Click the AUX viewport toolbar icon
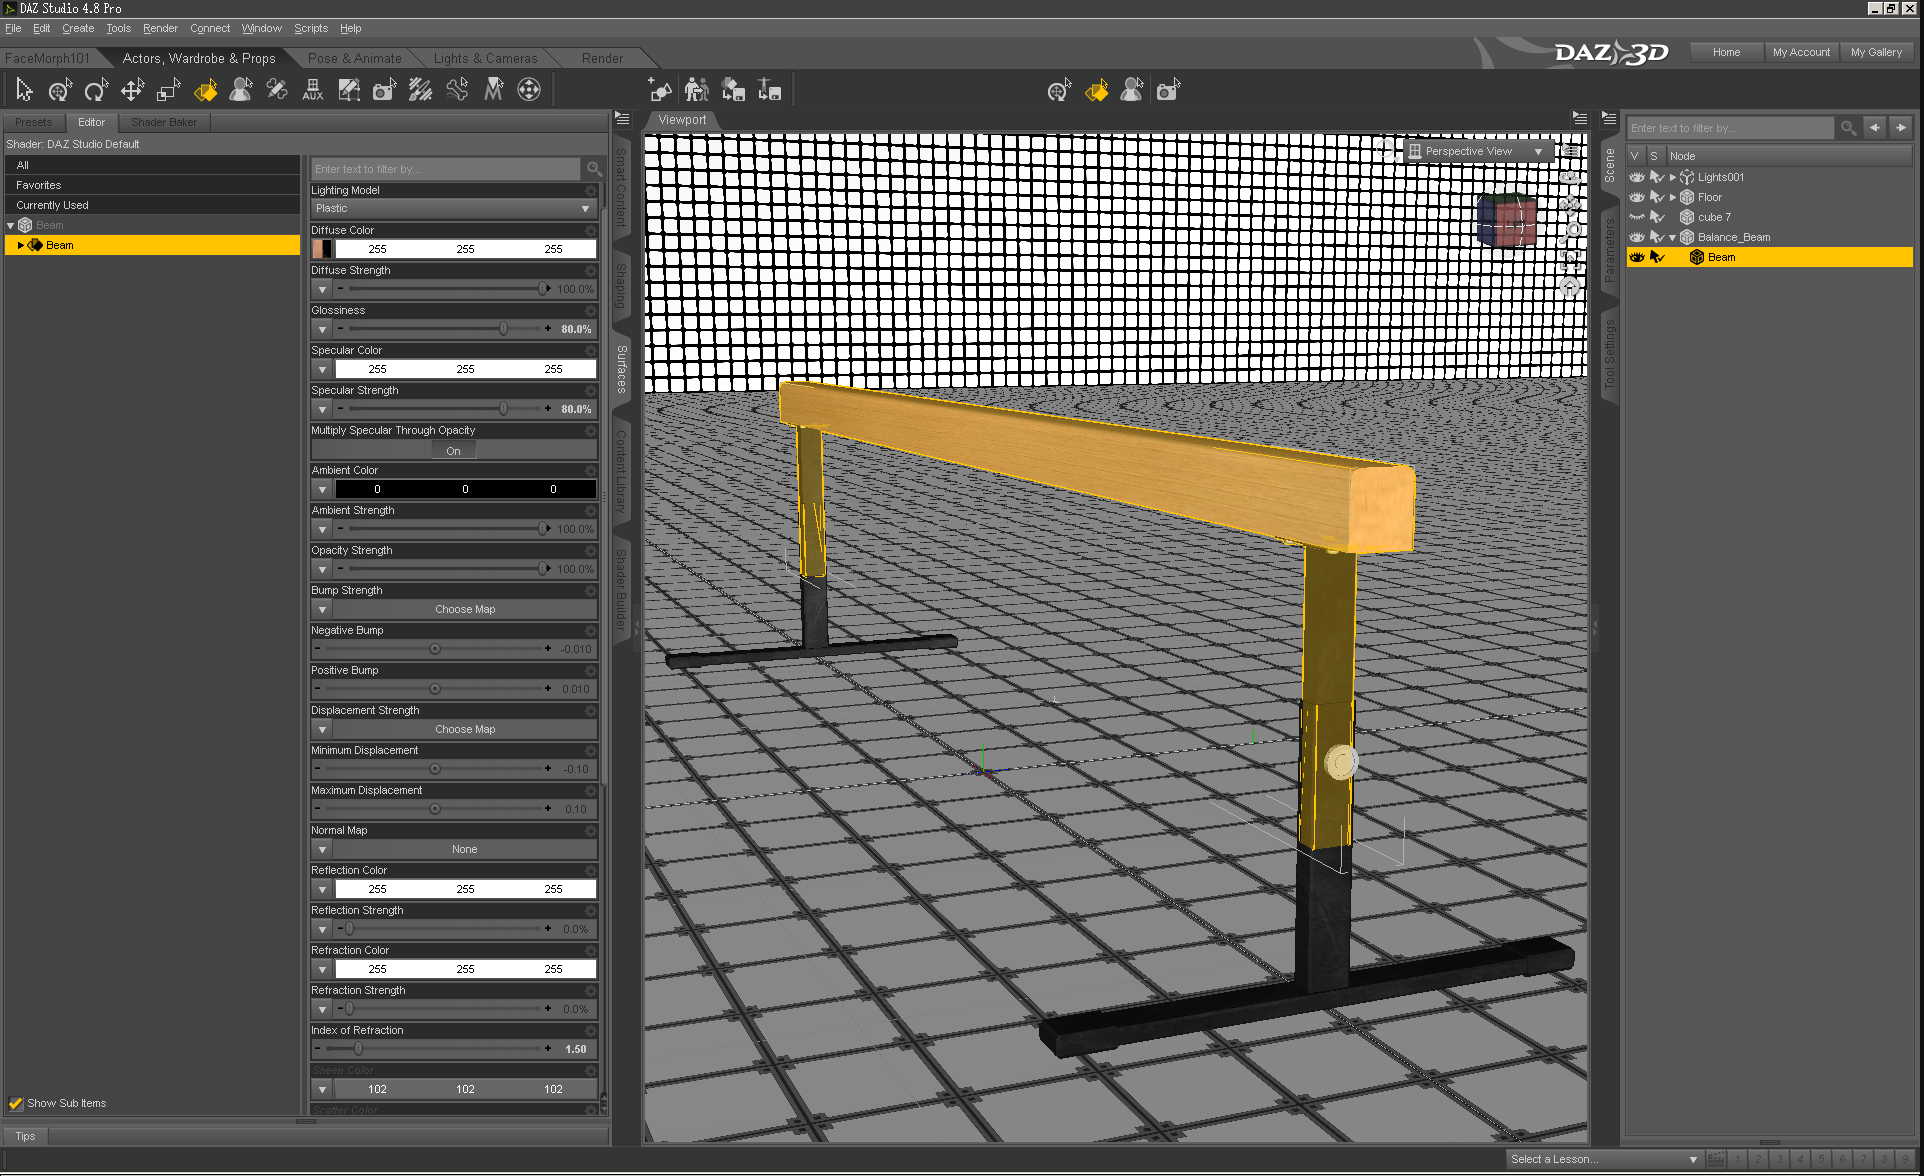The width and height of the screenshot is (1924, 1176). [312, 91]
